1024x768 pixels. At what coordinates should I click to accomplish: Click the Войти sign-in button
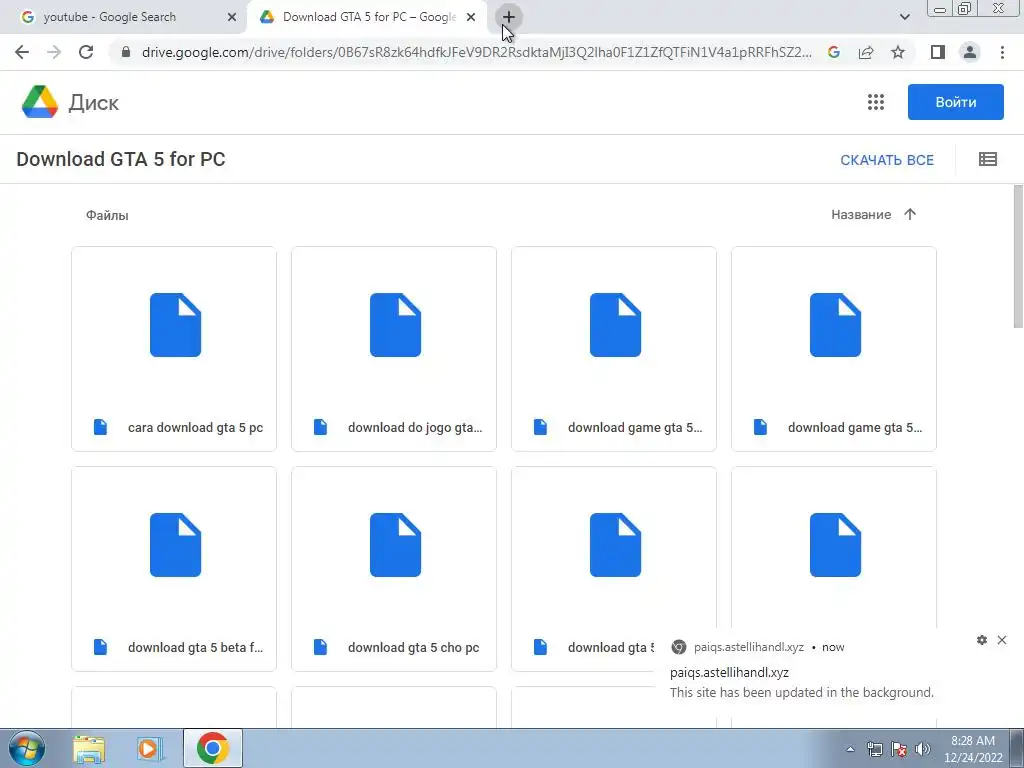coord(955,102)
